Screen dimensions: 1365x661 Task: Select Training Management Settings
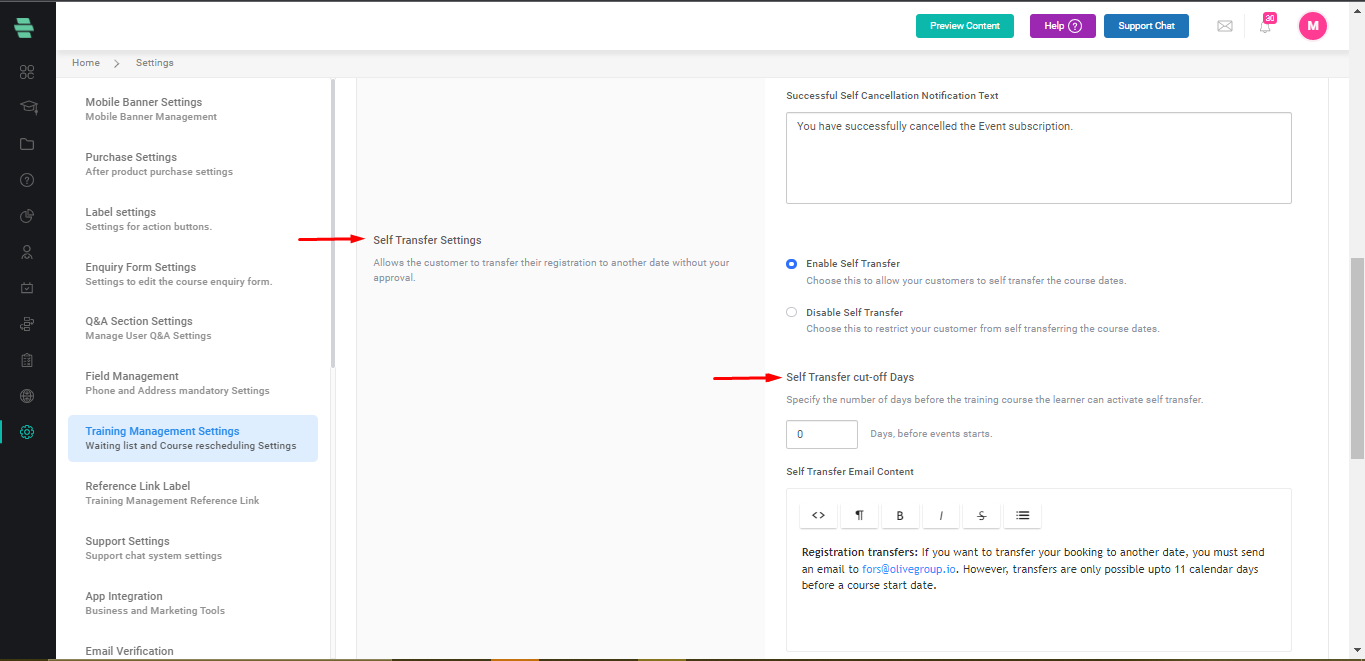(193, 438)
